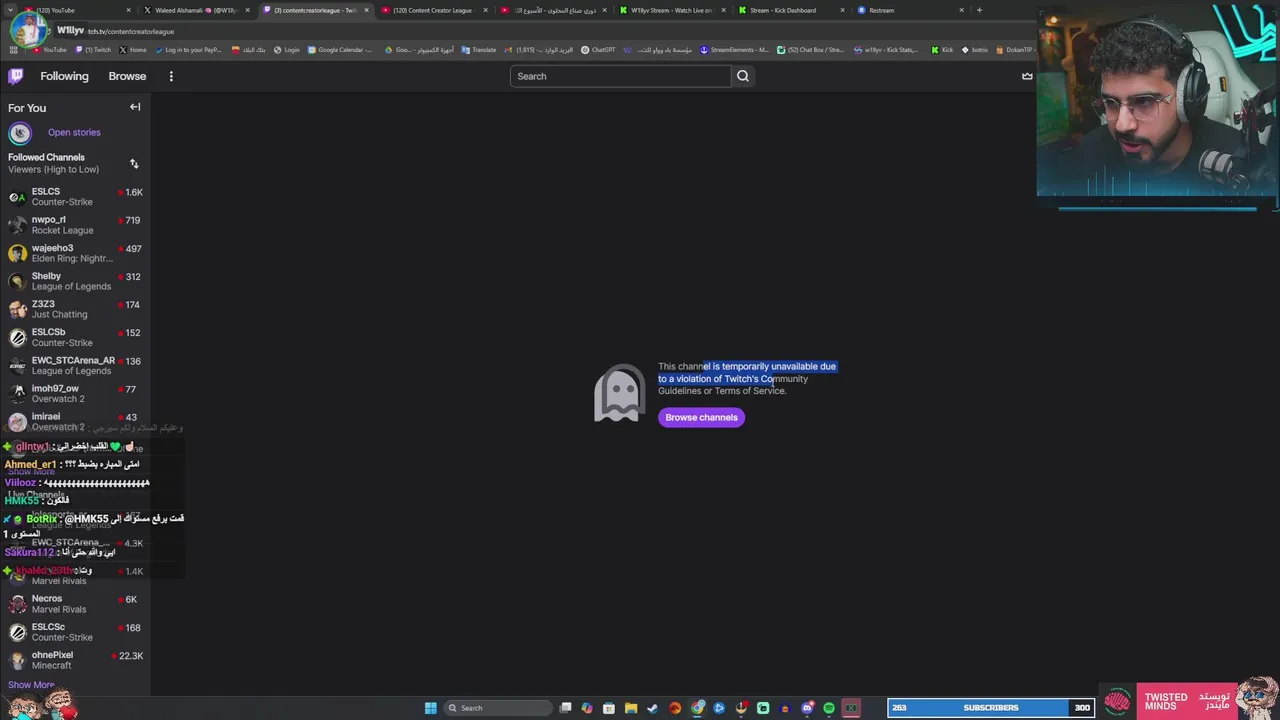Open nwpo_rl Rocket League channel
The image size is (1280, 720).
[x=75, y=225]
